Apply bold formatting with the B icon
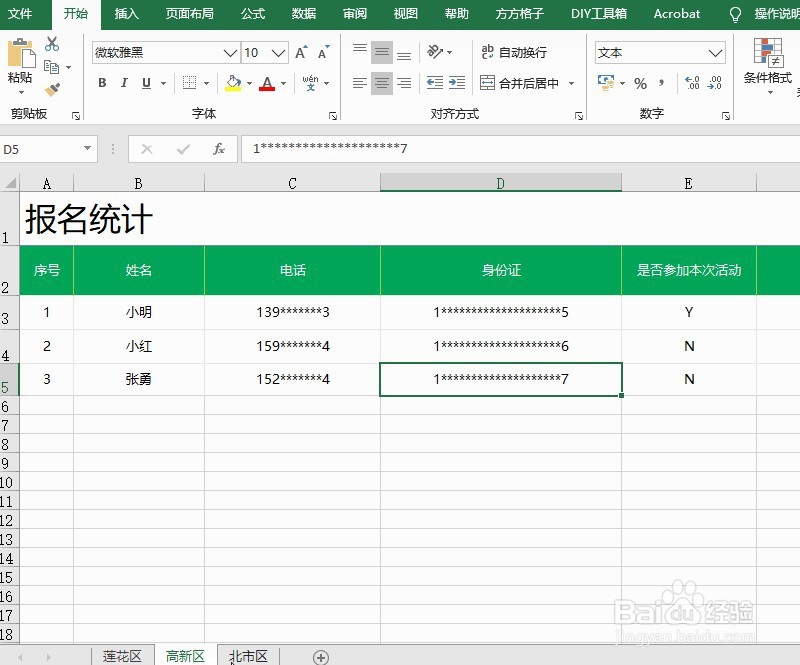This screenshot has height=665, width=800. click(x=102, y=82)
